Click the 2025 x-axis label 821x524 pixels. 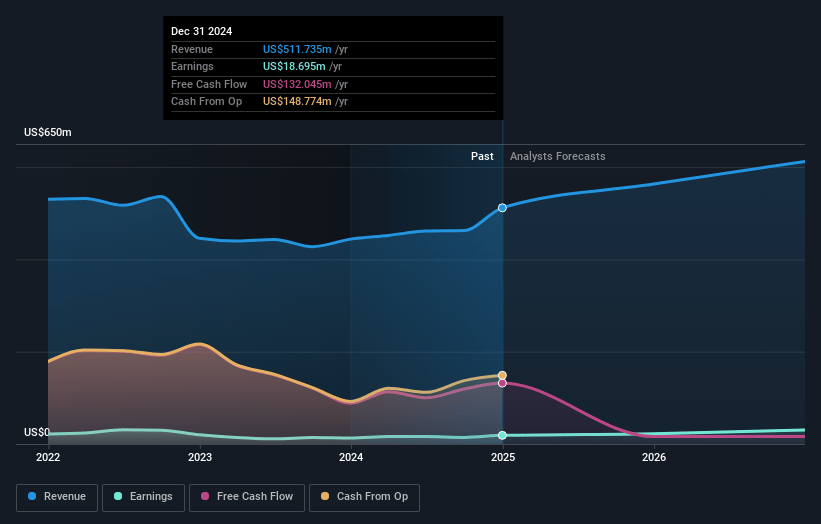click(x=503, y=457)
